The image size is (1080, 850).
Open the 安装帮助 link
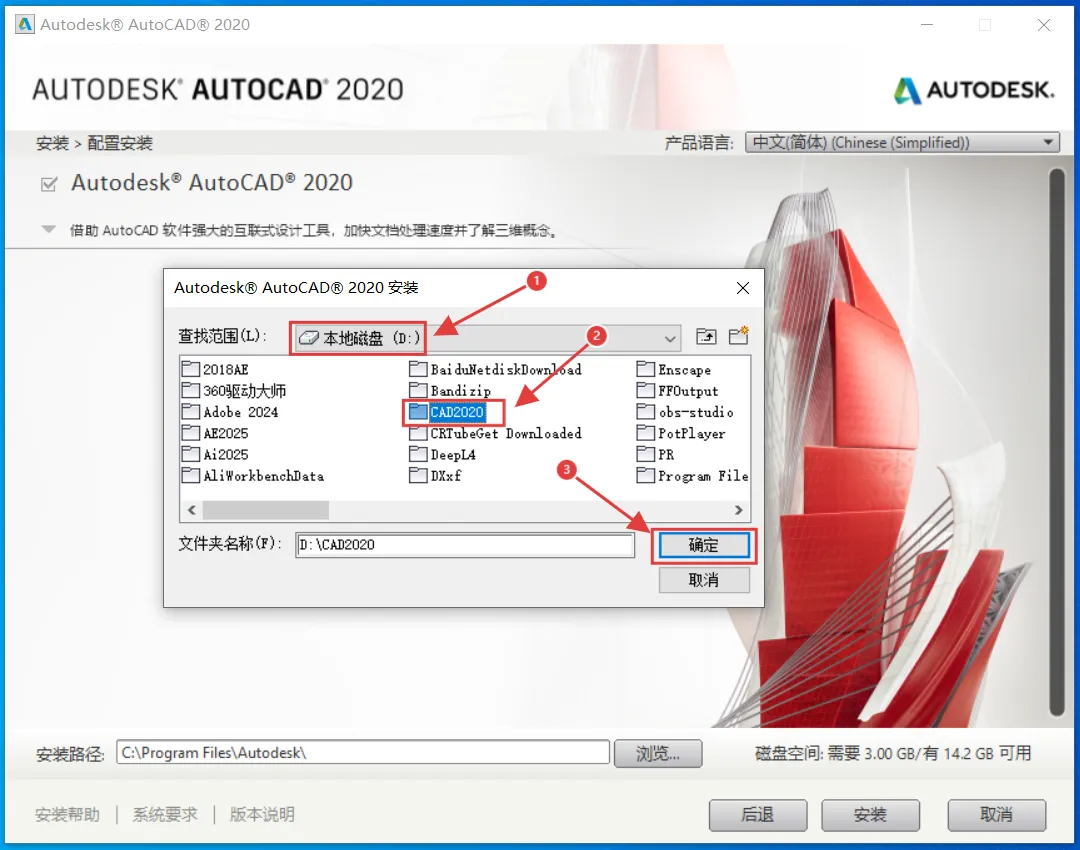[x=68, y=815]
